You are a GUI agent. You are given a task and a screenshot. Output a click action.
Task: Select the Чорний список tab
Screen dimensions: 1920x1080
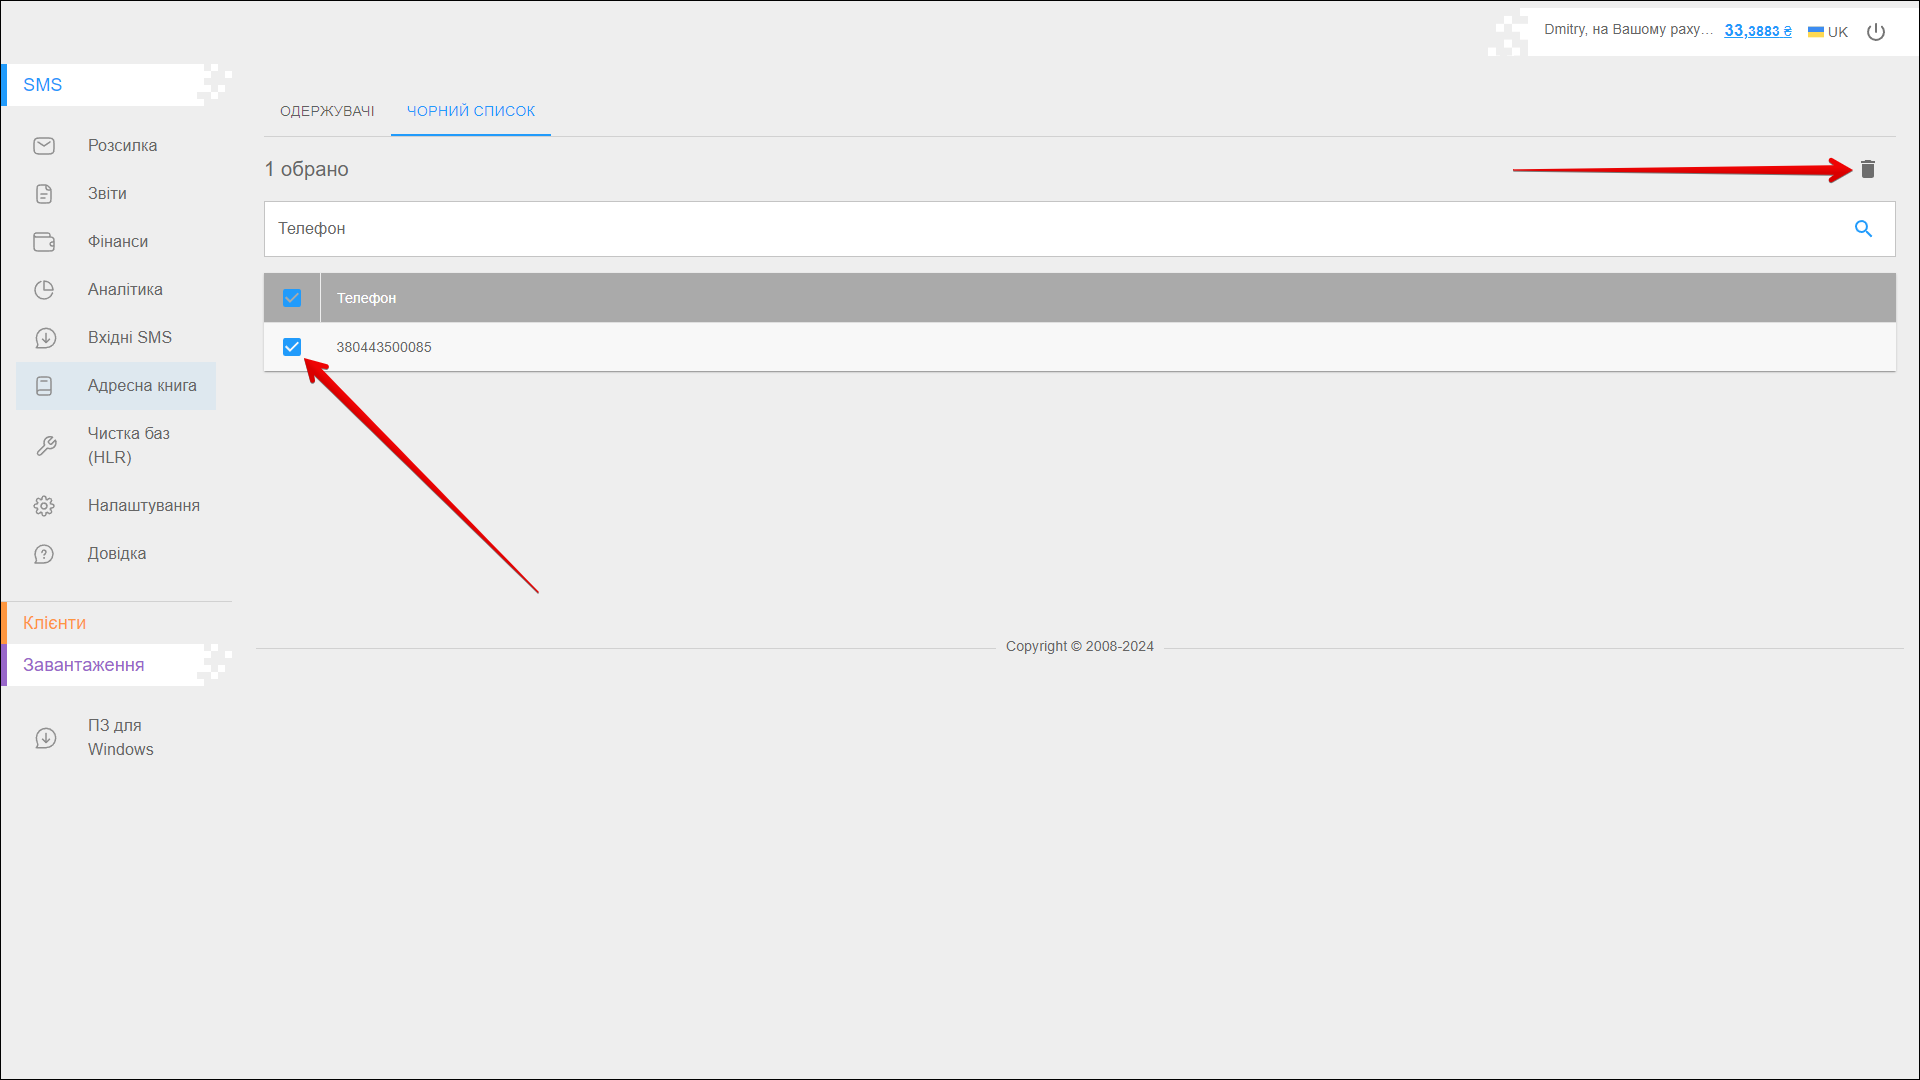[x=471, y=111]
